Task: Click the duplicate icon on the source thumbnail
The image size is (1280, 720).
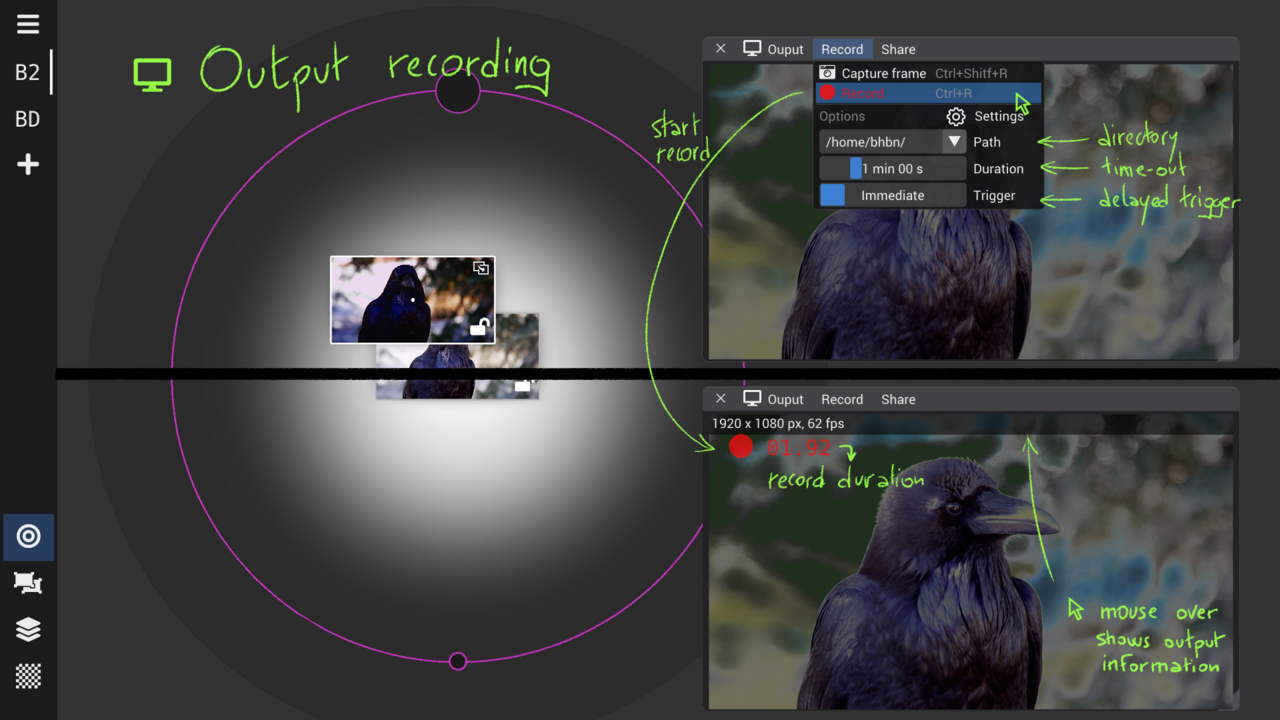Action: (480, 268)
